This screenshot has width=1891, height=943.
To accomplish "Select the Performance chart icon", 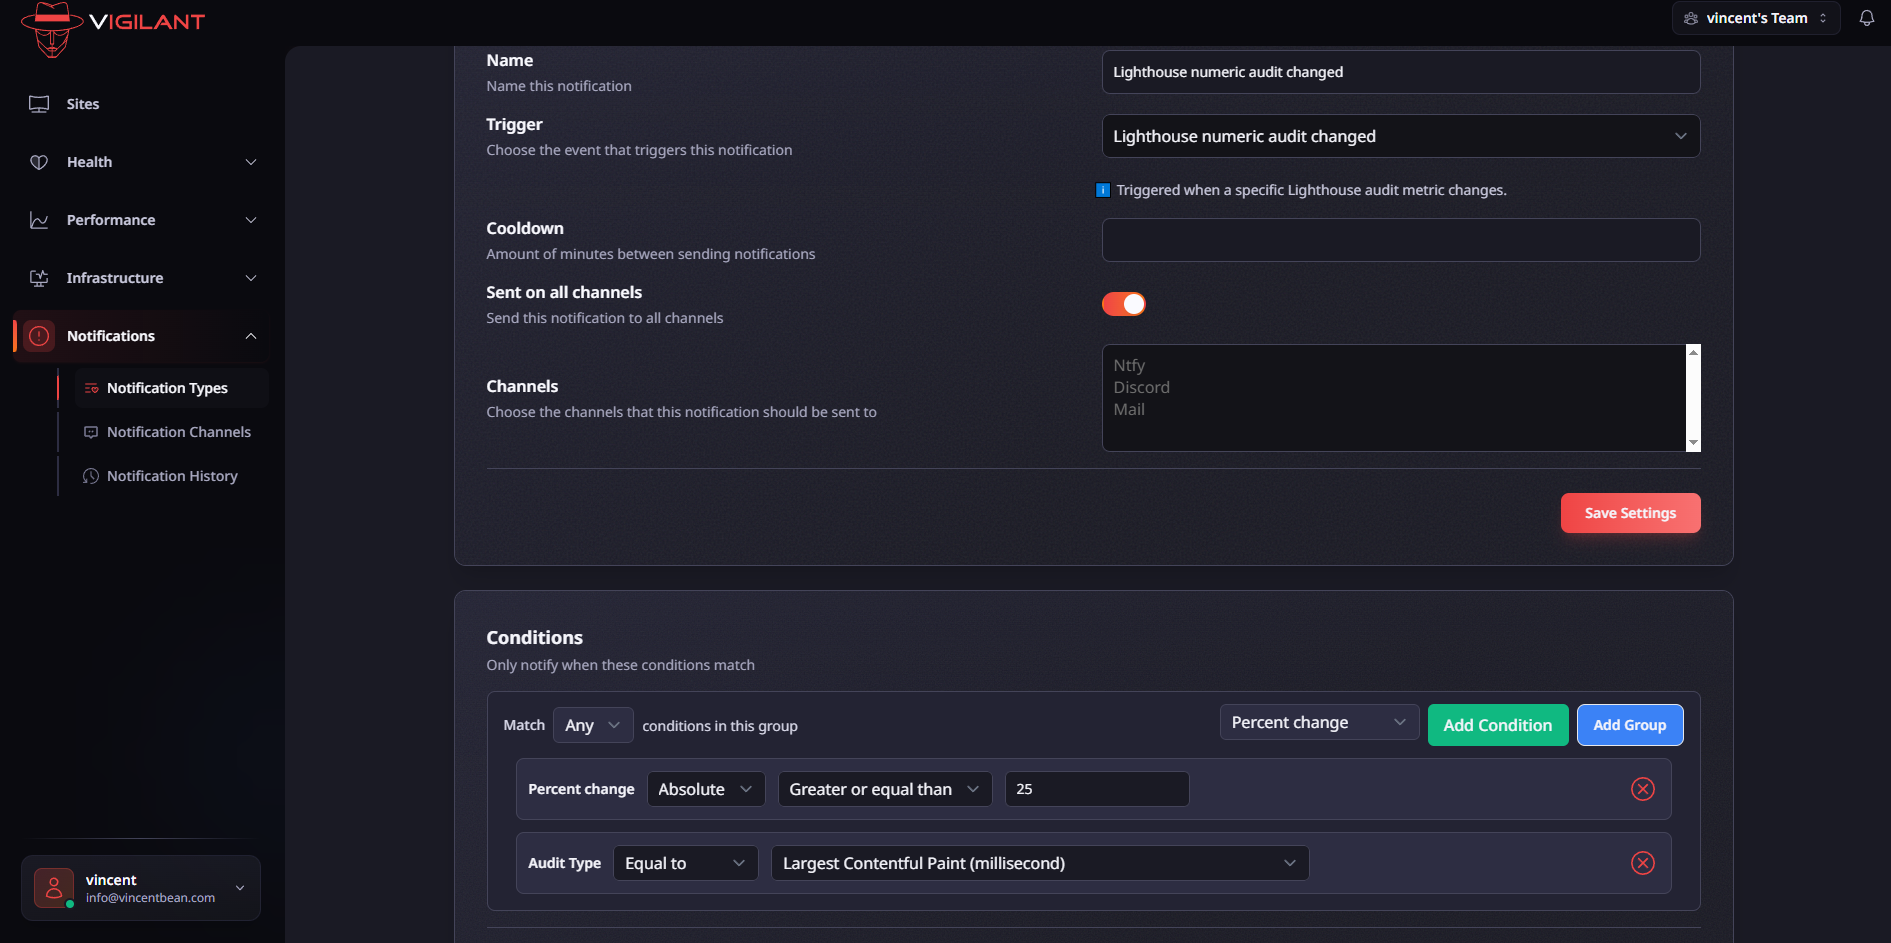I will [38, 219].
